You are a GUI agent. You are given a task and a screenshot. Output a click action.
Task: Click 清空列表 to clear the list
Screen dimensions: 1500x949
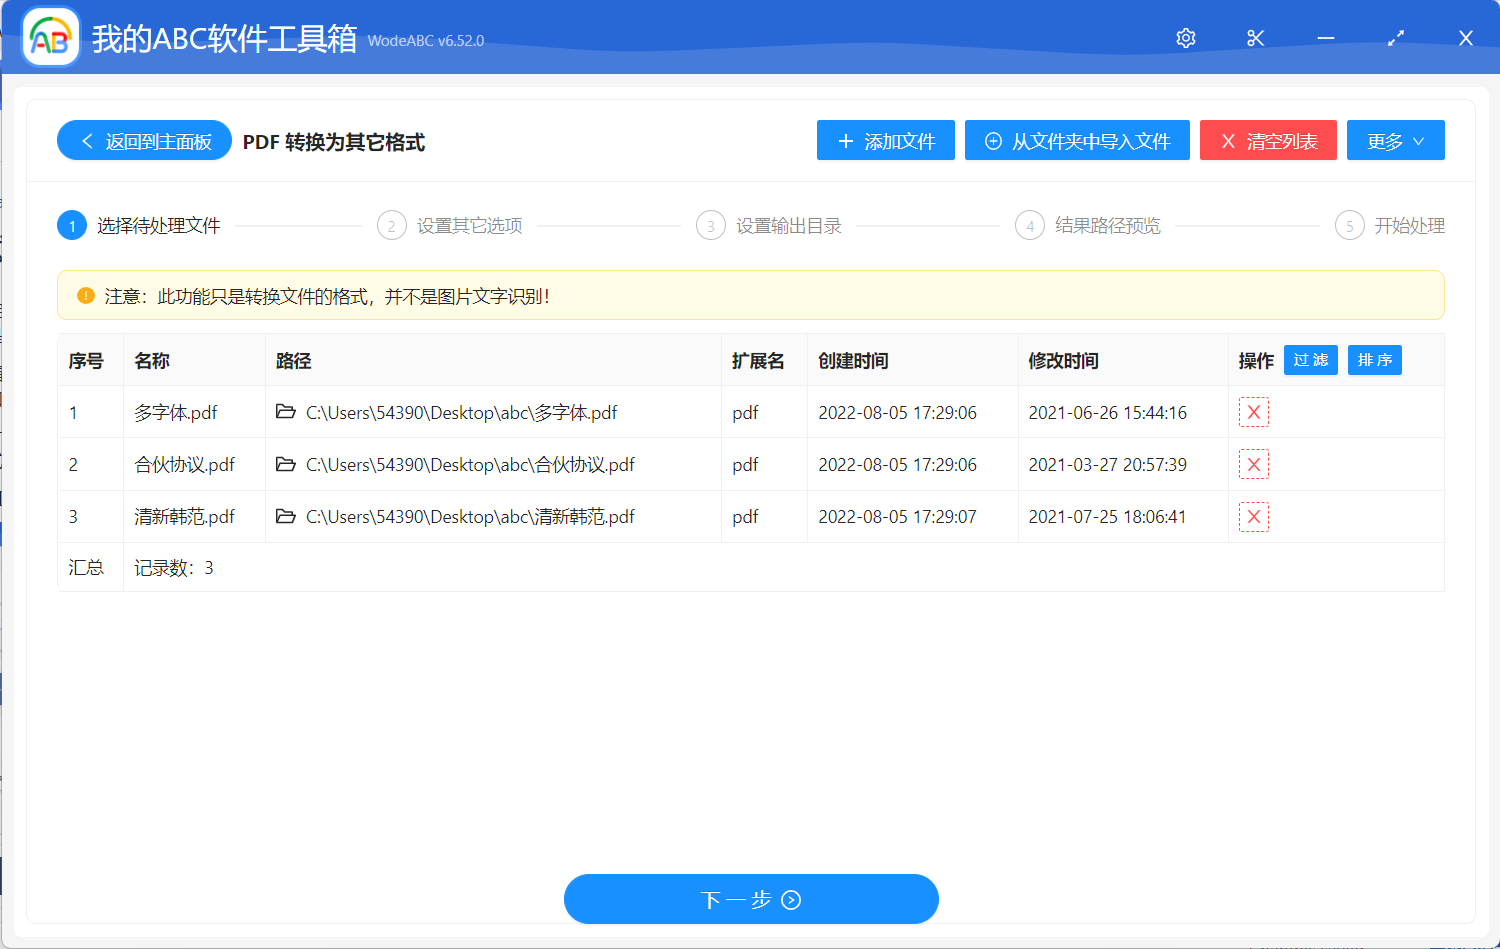(1268, 140)
